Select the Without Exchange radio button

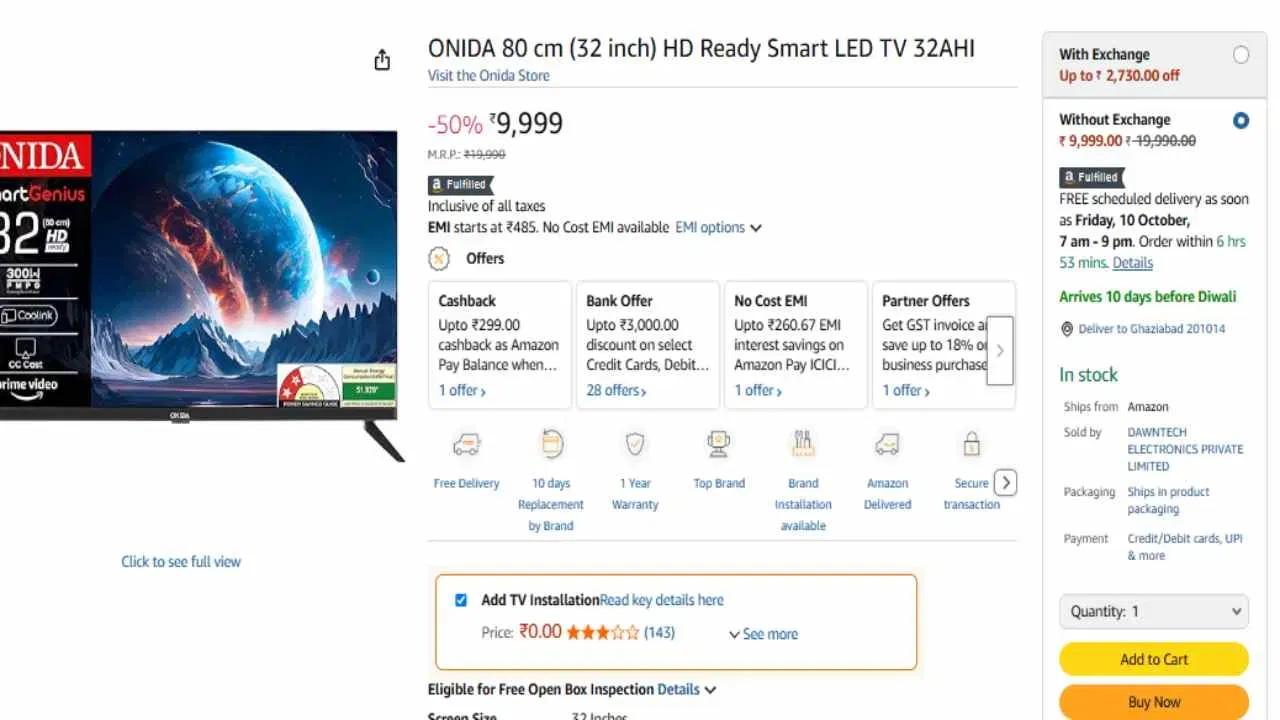1241,120
